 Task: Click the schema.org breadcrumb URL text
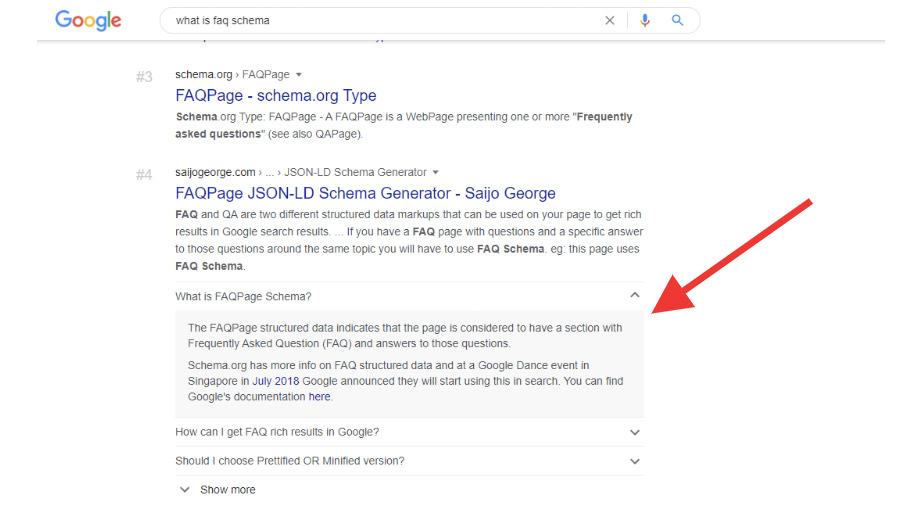click(204, 75)
